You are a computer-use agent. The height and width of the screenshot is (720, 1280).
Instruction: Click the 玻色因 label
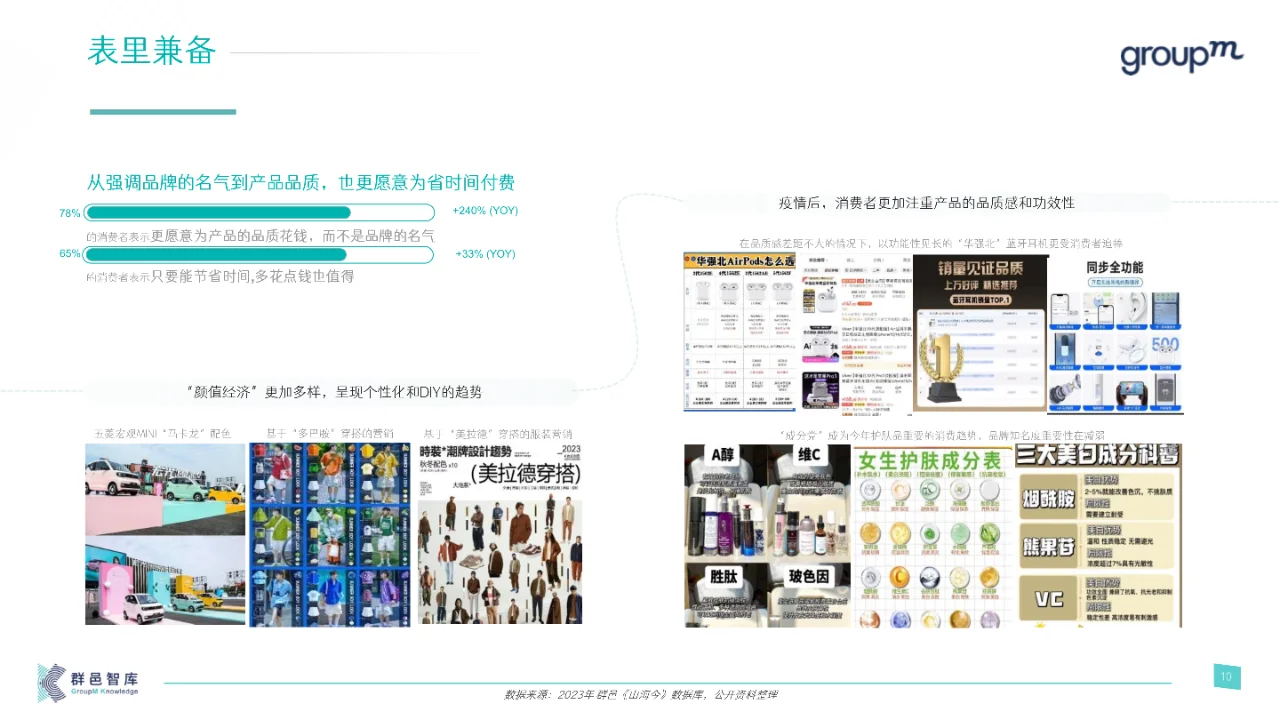pyautogui.click(x=809, y=576)
